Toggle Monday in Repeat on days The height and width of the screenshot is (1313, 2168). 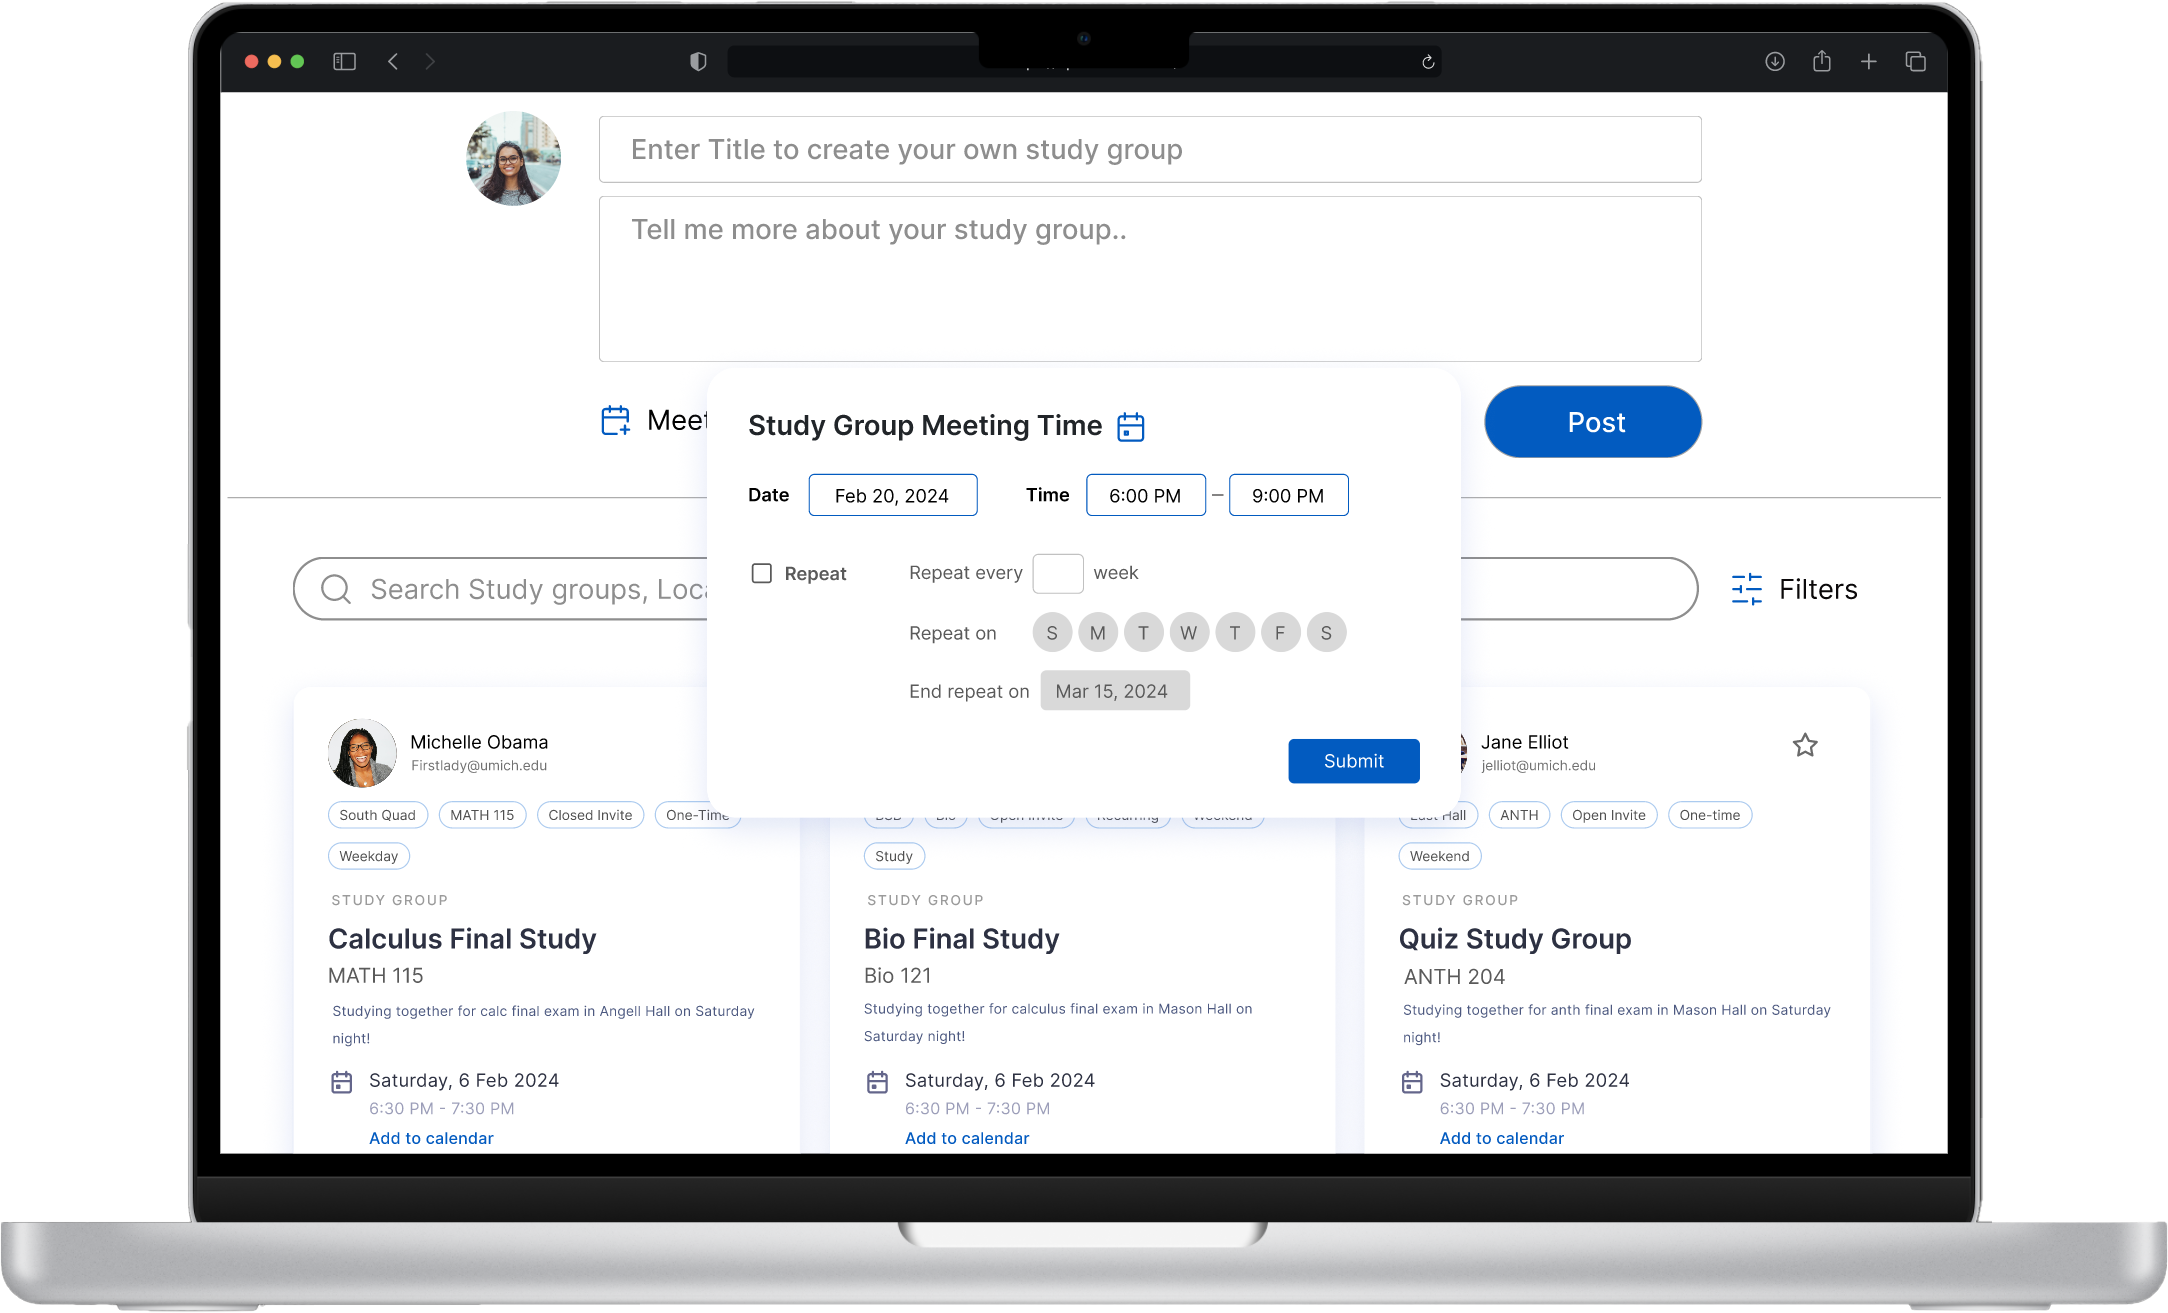(1097, 633)
